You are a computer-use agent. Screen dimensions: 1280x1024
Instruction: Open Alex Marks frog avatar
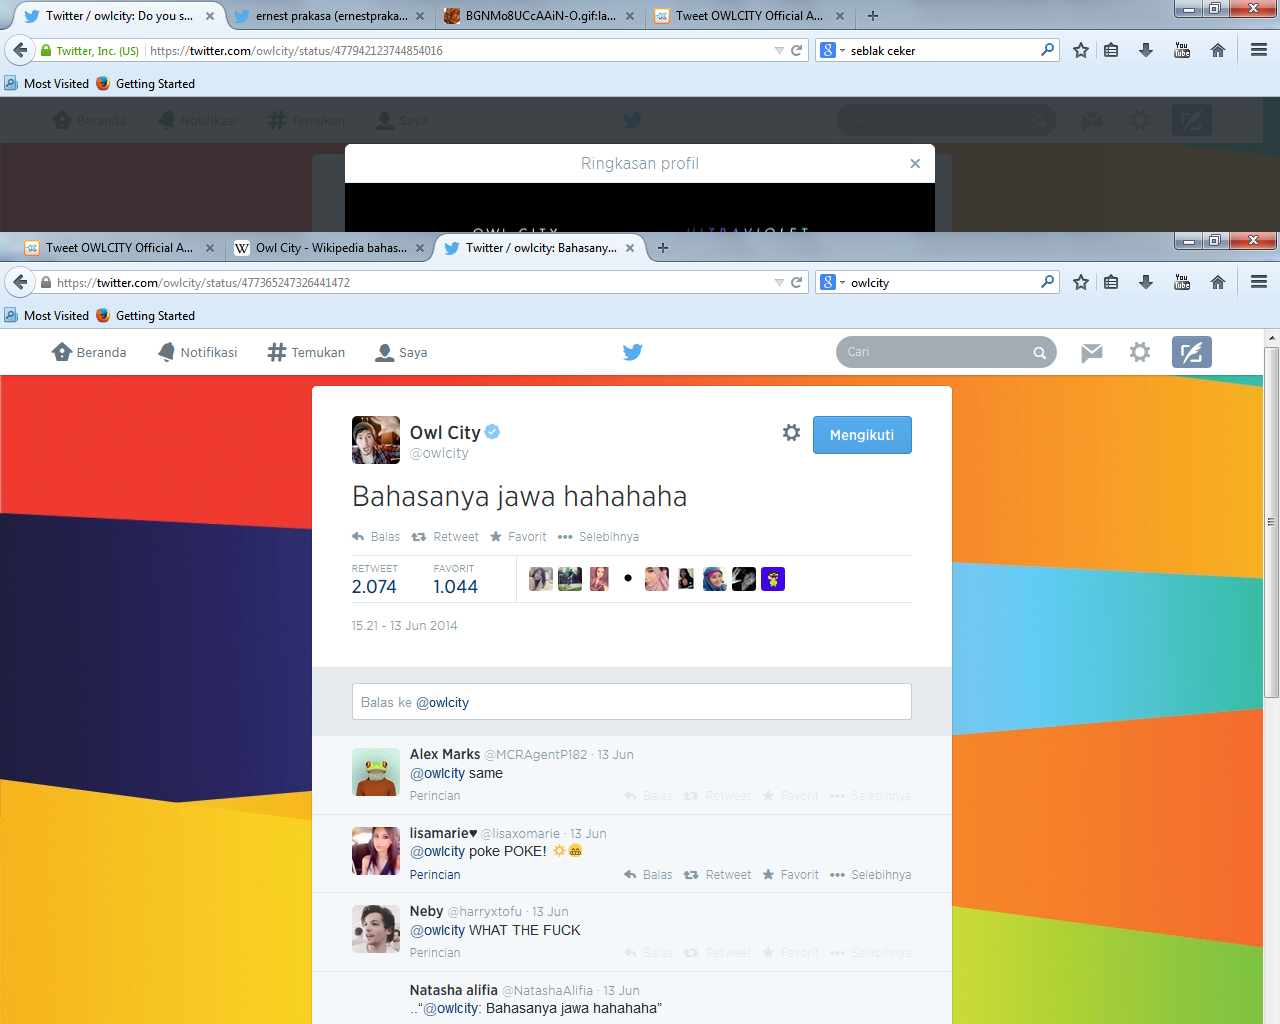pyautogui.click(x=376, y=772)
